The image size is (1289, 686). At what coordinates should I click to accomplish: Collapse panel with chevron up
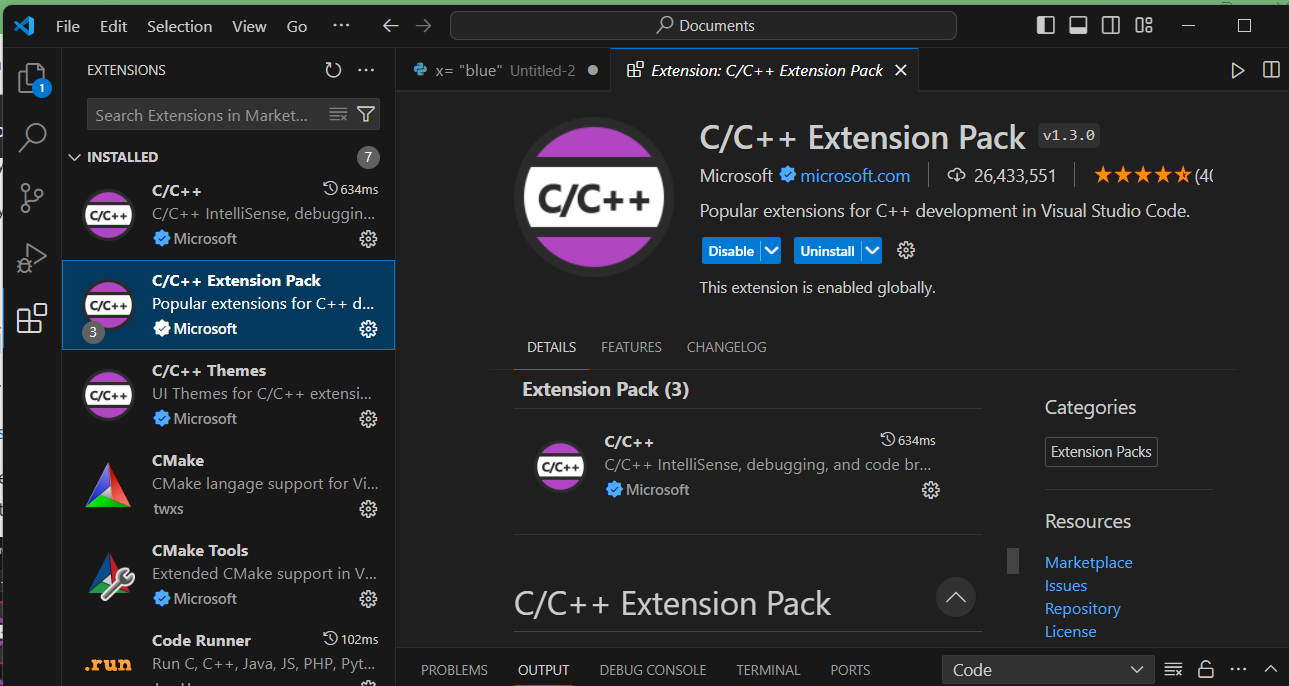[x=1271, y=669]
